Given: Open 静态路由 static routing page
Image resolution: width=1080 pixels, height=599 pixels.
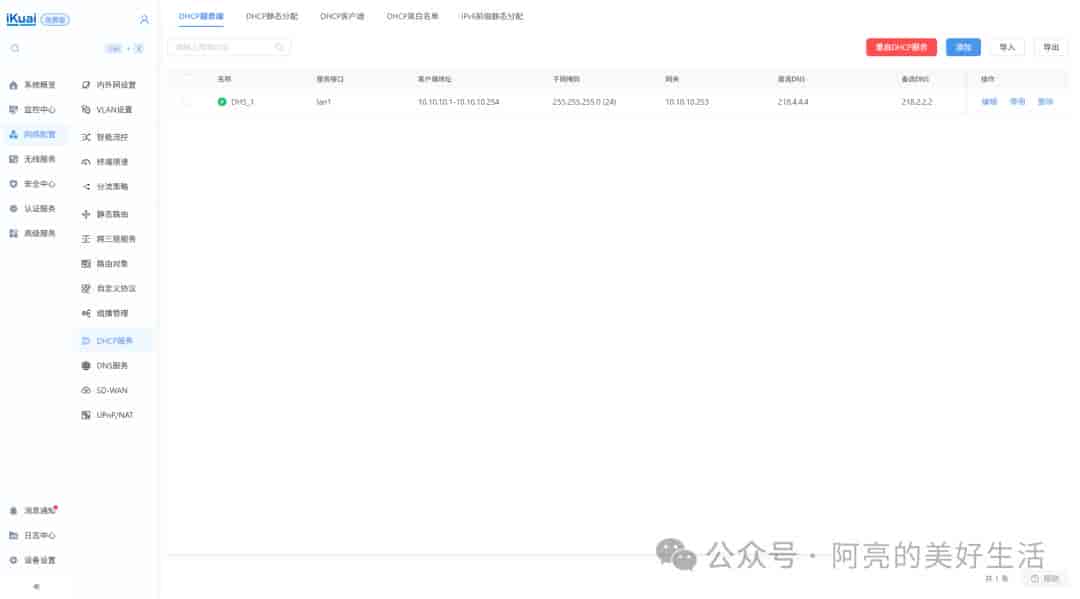Looking at the screenshot, I should coord(105,214).
